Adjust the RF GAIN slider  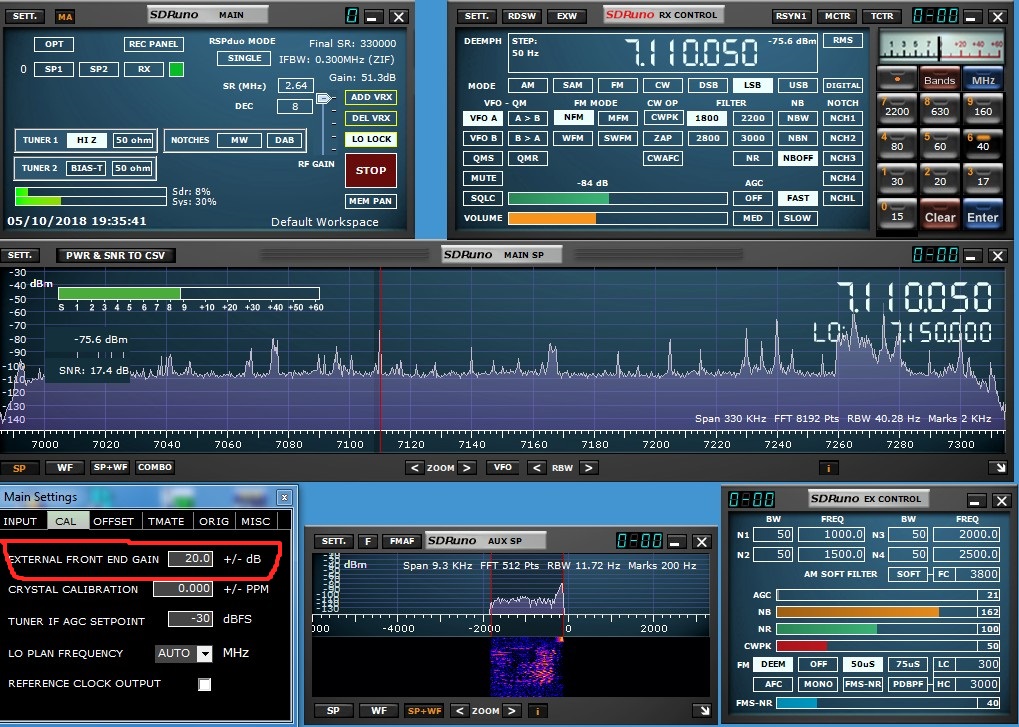pos(323,99)
